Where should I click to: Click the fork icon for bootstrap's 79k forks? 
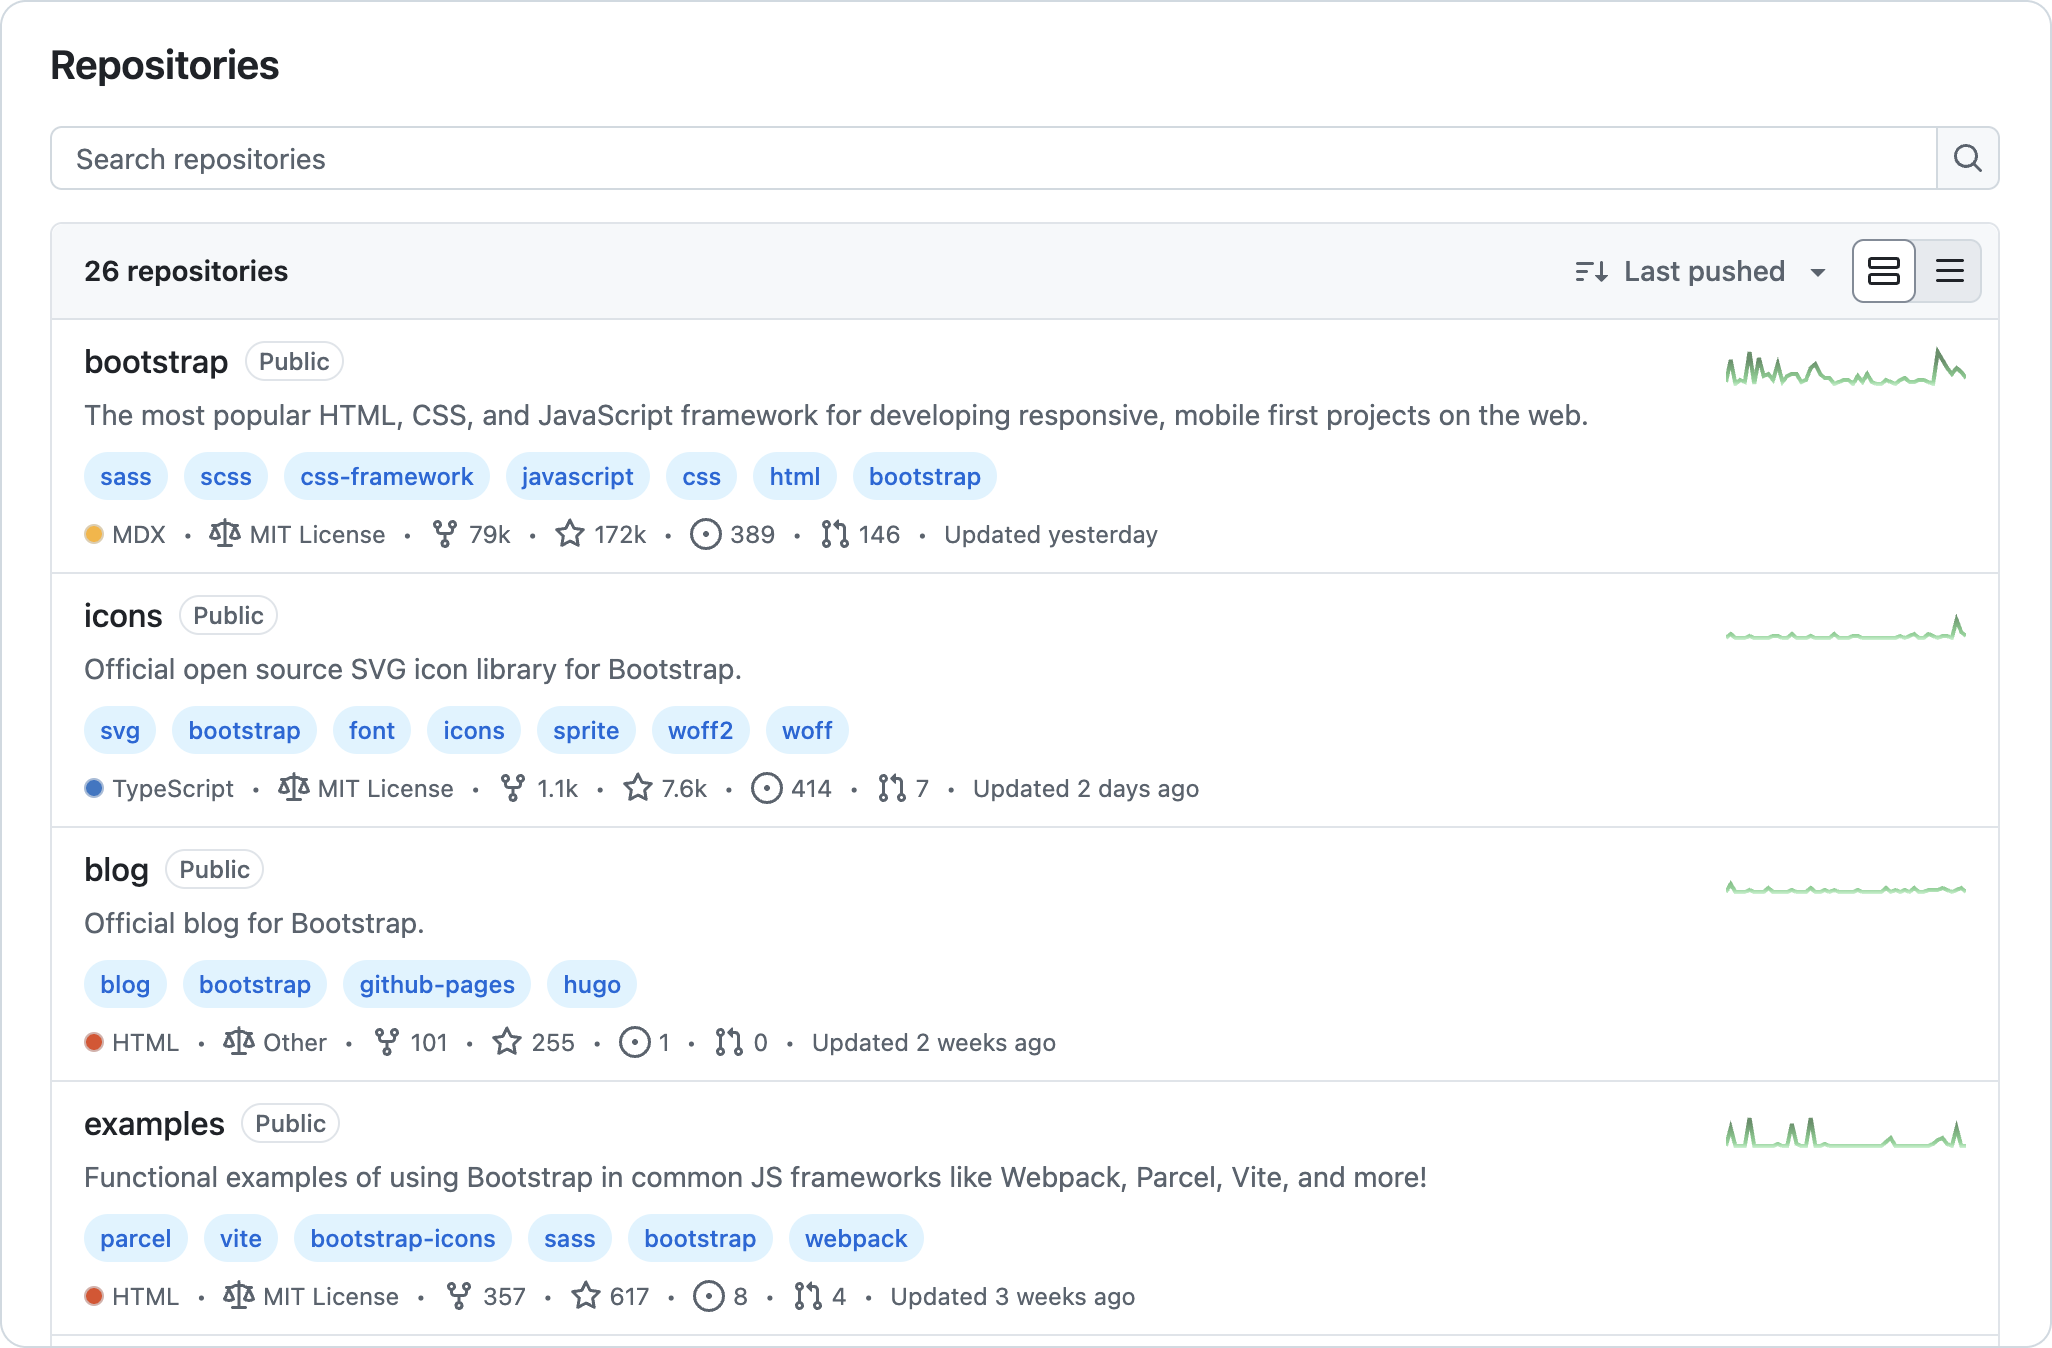[x=445, y=534]
